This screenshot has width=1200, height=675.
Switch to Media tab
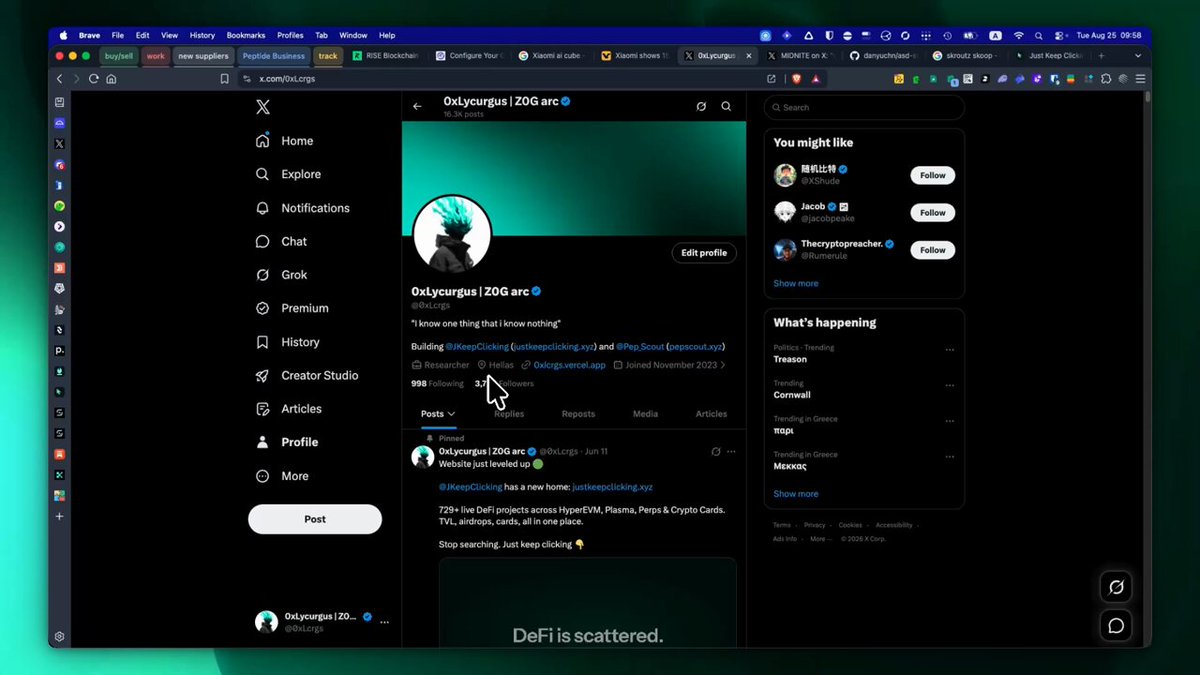pyautogui.click(x=645, y=414)
